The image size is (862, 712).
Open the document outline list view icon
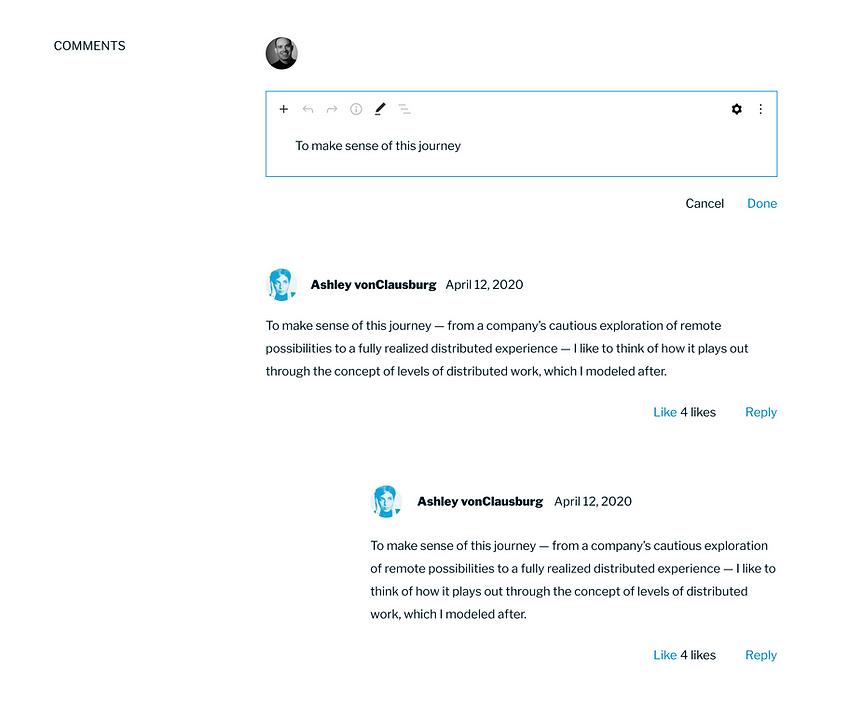pos(404,109)
